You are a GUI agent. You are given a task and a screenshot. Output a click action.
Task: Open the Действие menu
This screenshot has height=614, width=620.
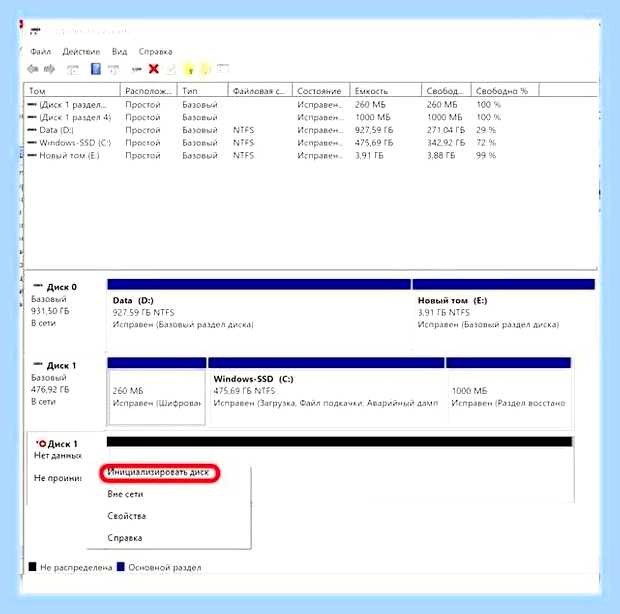[81, 52]
